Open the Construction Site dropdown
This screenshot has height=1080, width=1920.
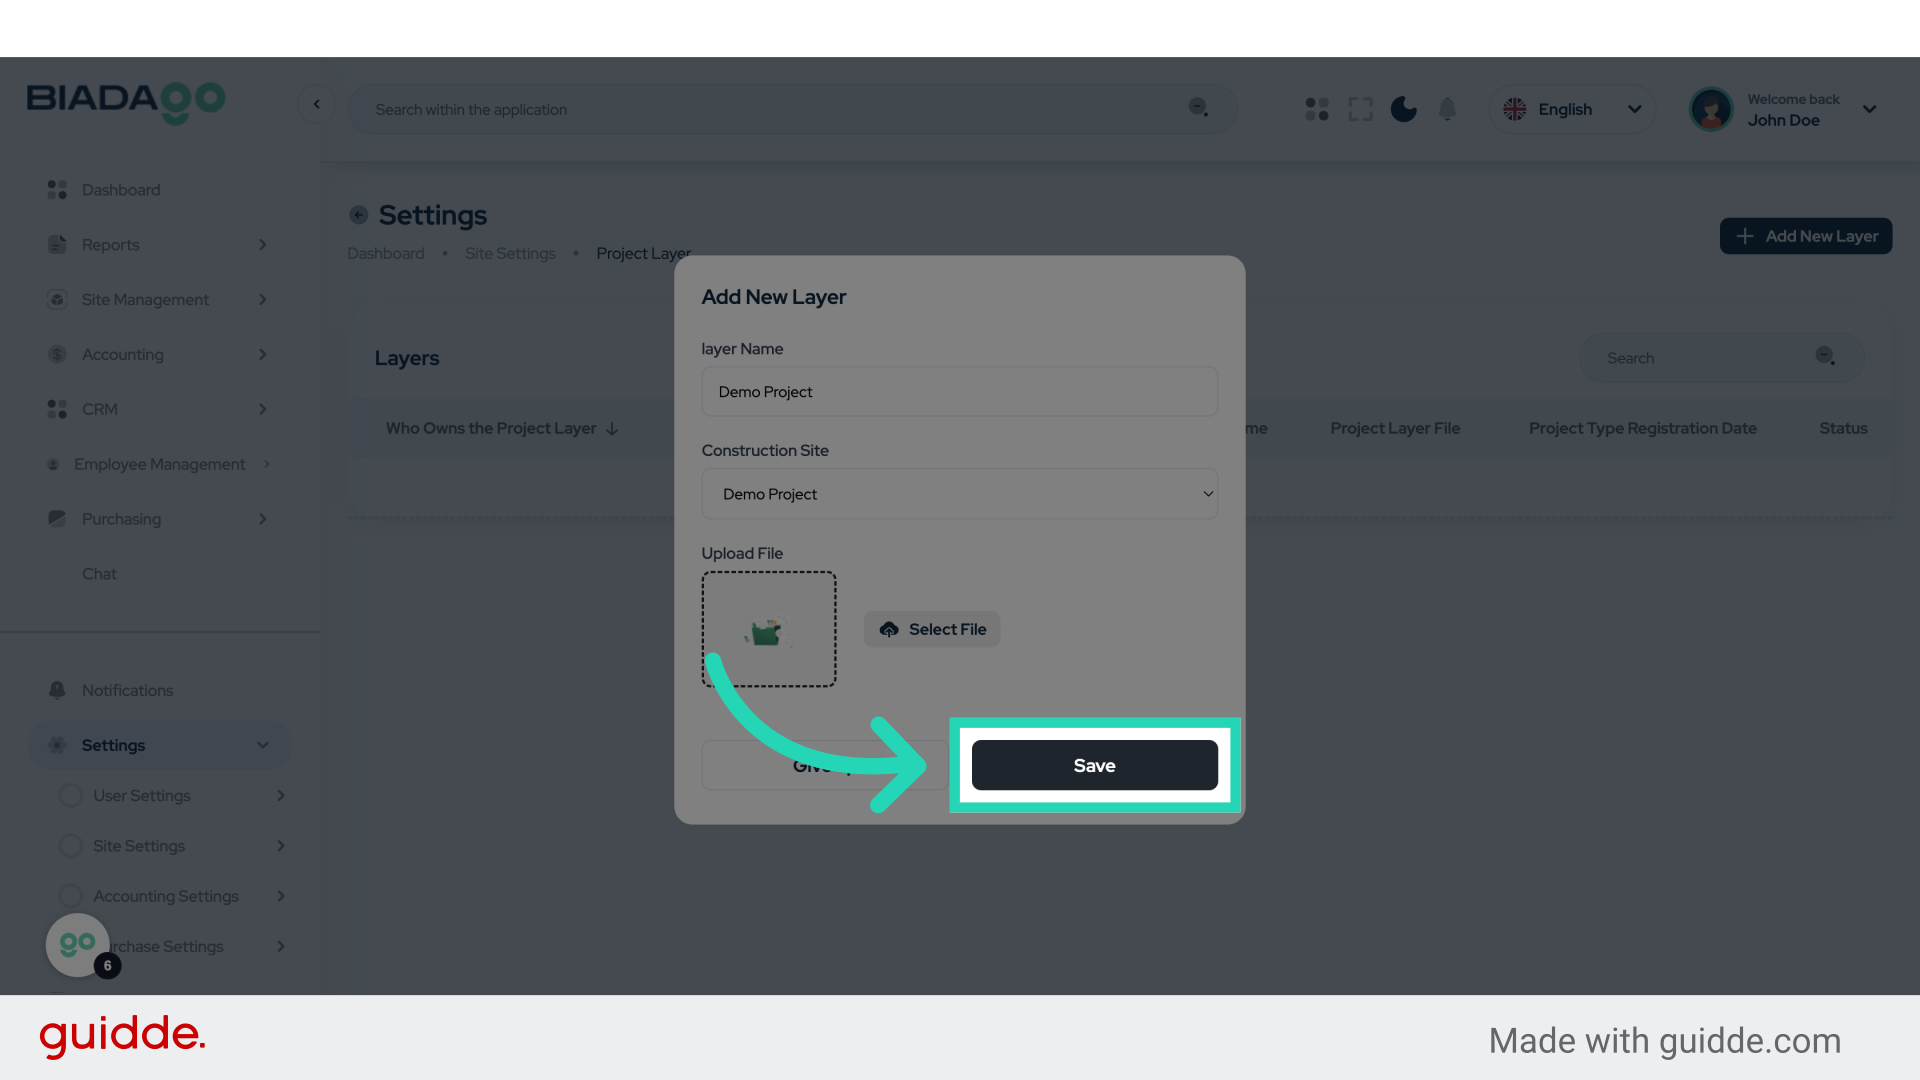[959, 494]
